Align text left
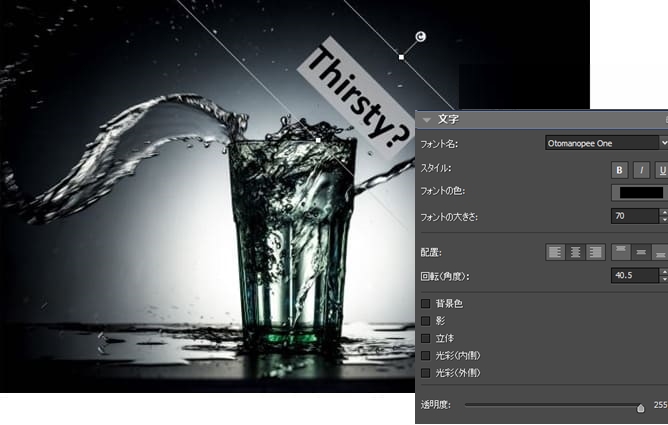The width and height of the screenshot is (668, 425). point(555,252)
